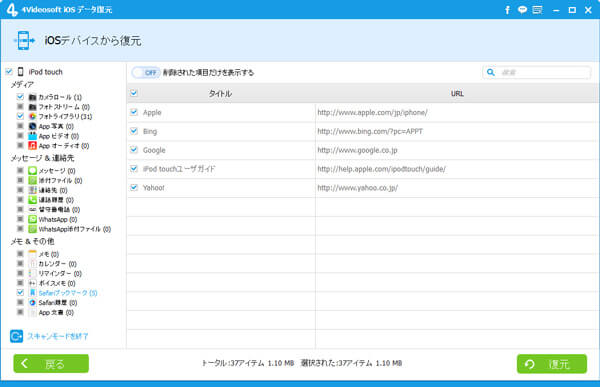Click the メモ notes icon
The image size is (600, 387).
click(x=33, y=254)
